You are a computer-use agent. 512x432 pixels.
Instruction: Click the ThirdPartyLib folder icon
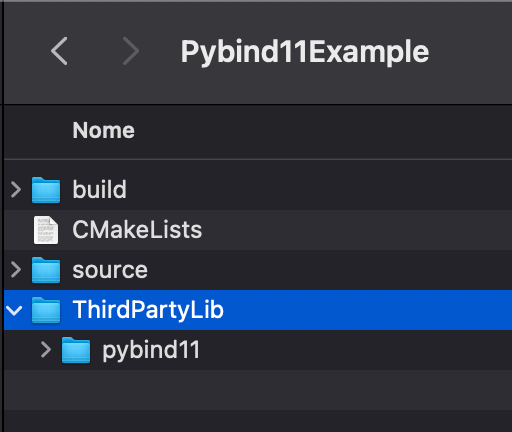[46, 310]
